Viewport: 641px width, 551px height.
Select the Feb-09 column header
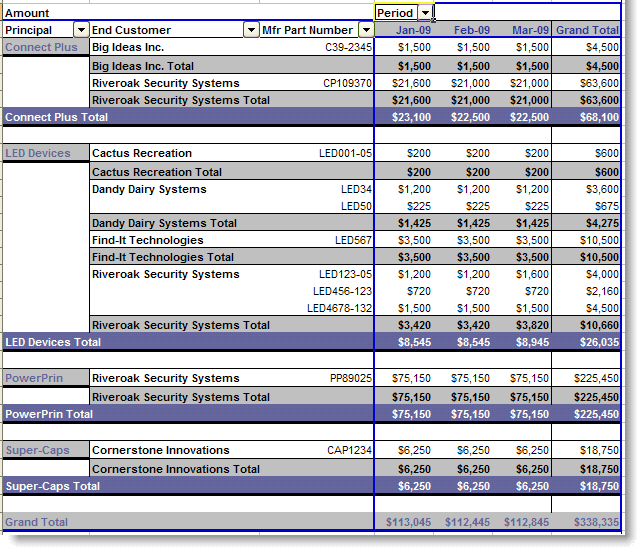[472, 30]
